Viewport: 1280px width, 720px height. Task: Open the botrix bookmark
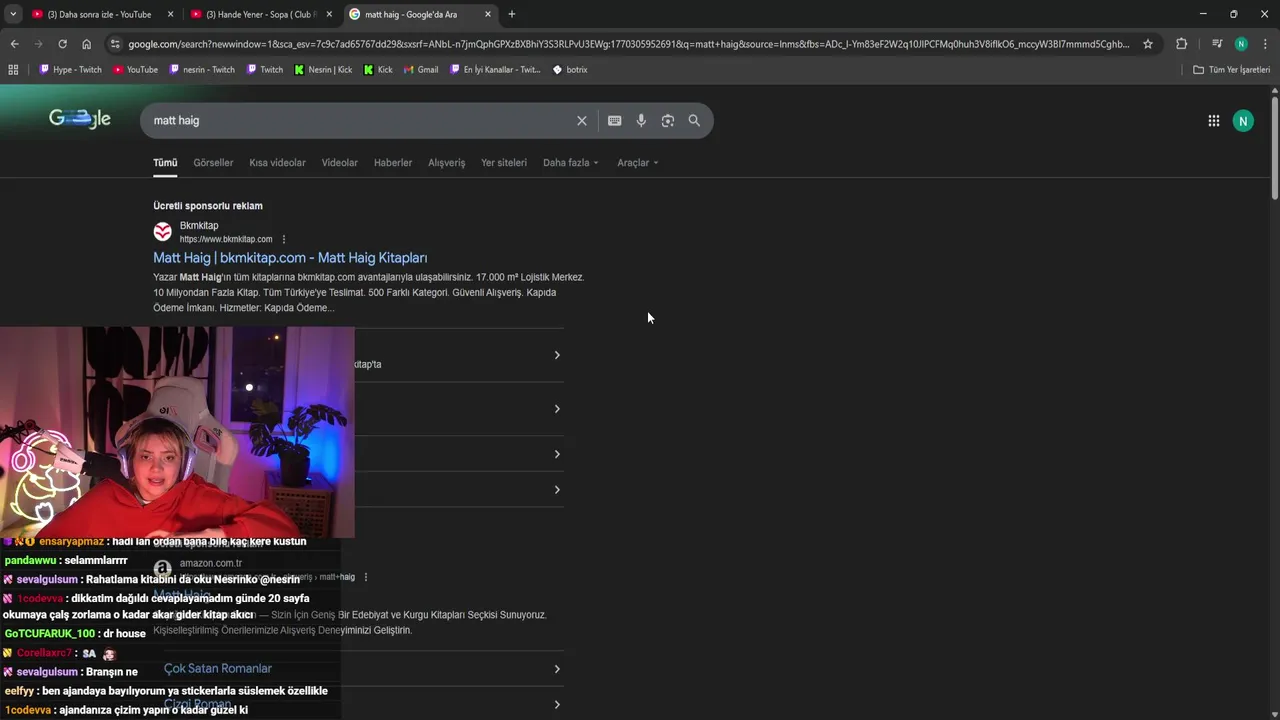(570, 70)
